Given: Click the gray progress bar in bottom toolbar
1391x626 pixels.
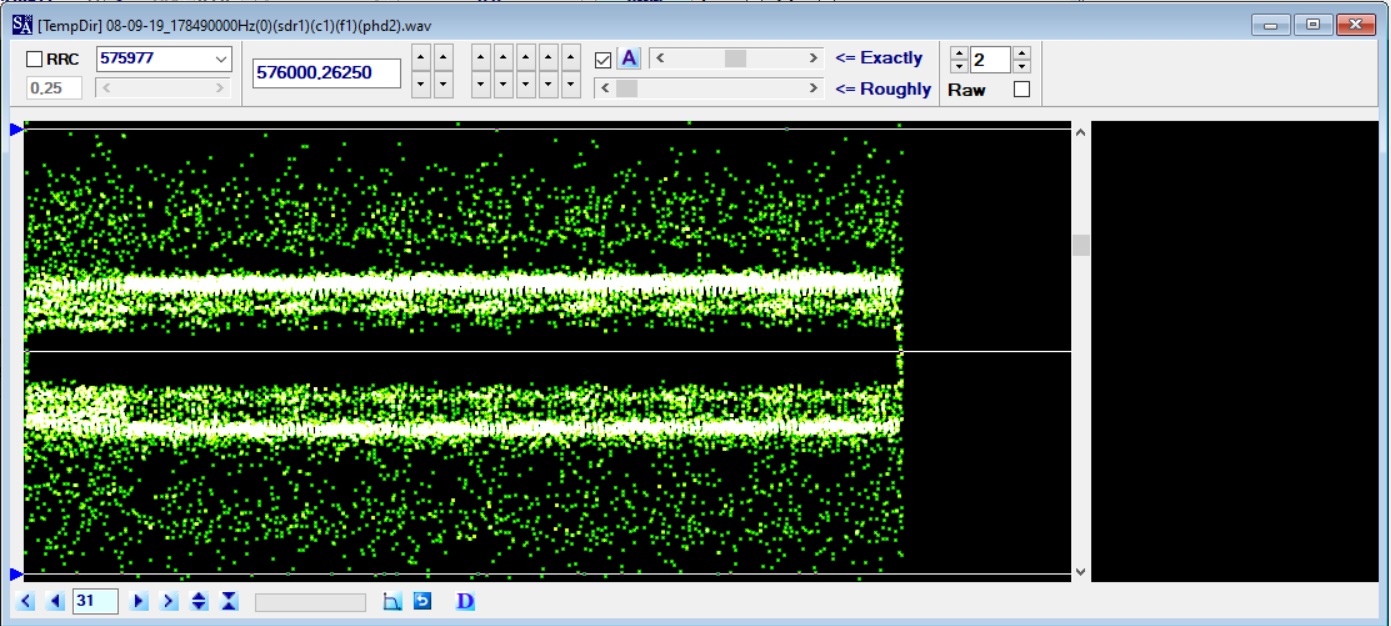Looking at the screenshot, I should (310, 602).
